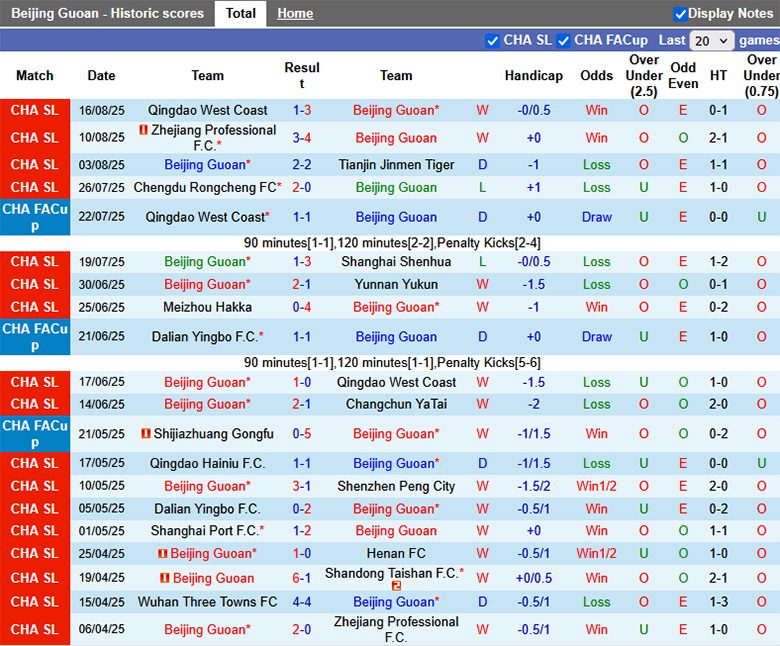This screenshot has width=780, height=646.
Task: Click the red card icon beside Shijiazhuang Gongfu
Action: click(x=146, y=434)
